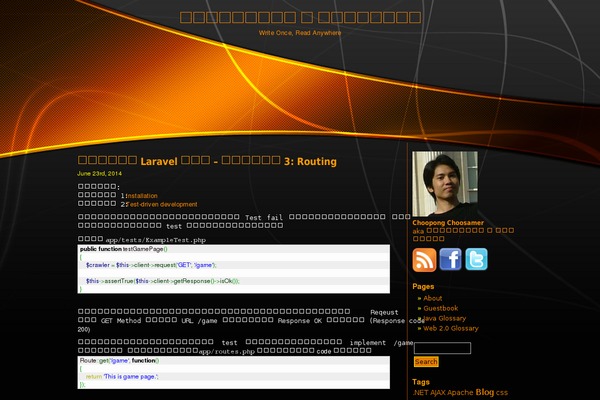The height and width of the screenshot is (400, 600).
Task: Open the Blog tag
Action: coord(485,392)
